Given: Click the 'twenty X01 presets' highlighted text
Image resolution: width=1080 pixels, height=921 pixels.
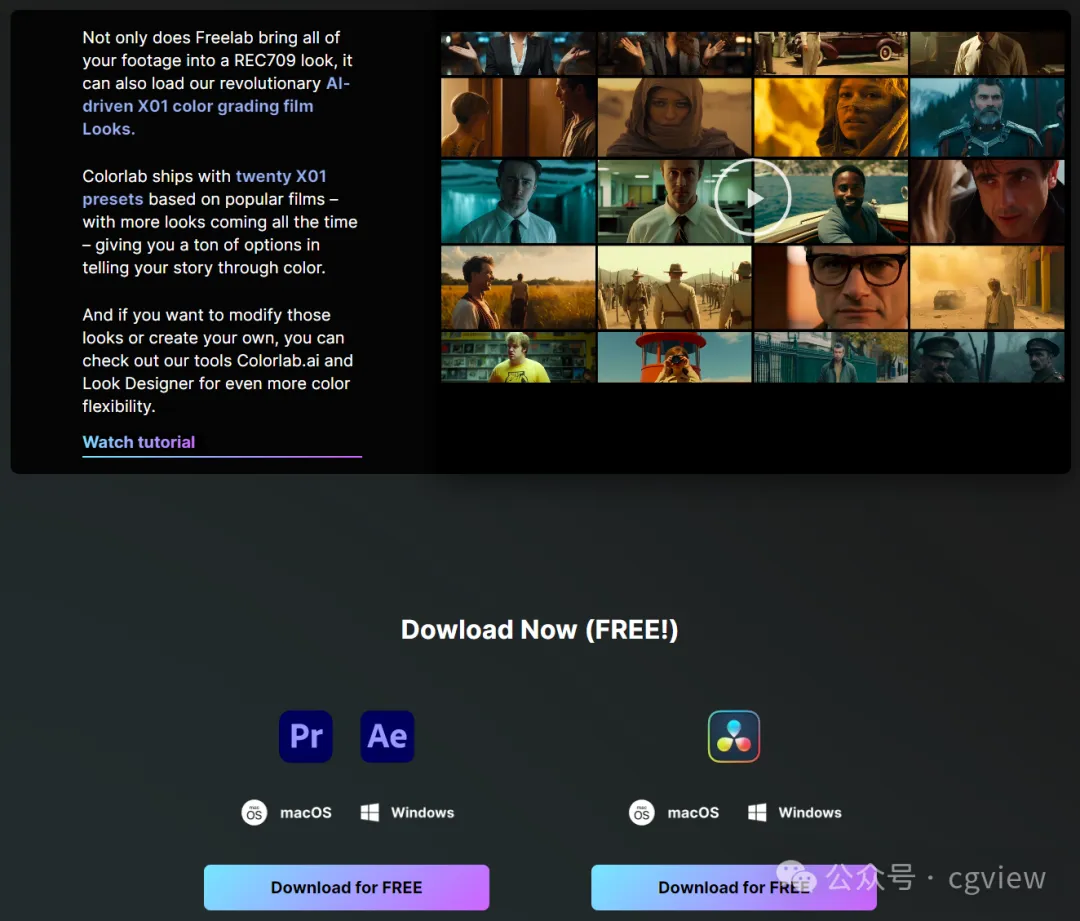Looking at the screenshot, I should tap(205, 187).
